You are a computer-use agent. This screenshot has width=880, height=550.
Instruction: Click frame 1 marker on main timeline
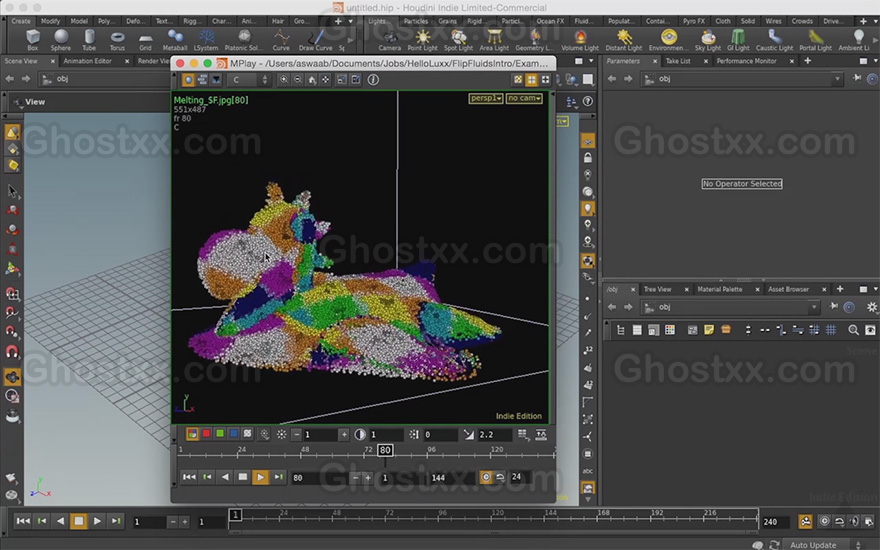(x=235, y=514)
